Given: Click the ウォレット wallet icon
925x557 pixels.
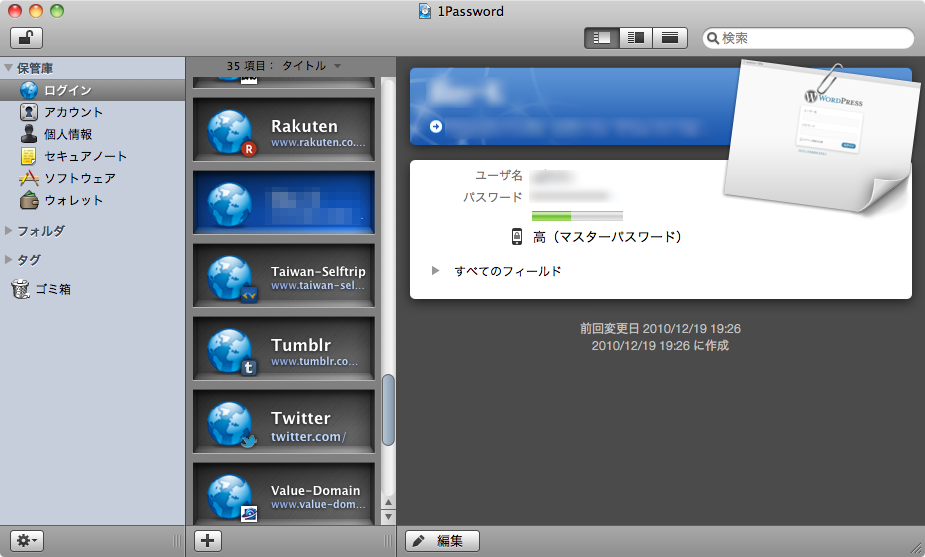Looking at the screenshot, I should 28,201.
